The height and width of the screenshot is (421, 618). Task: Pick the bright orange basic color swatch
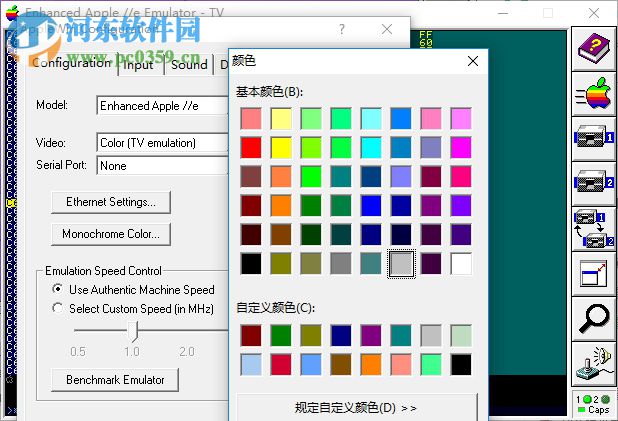[x=281, y=205]
